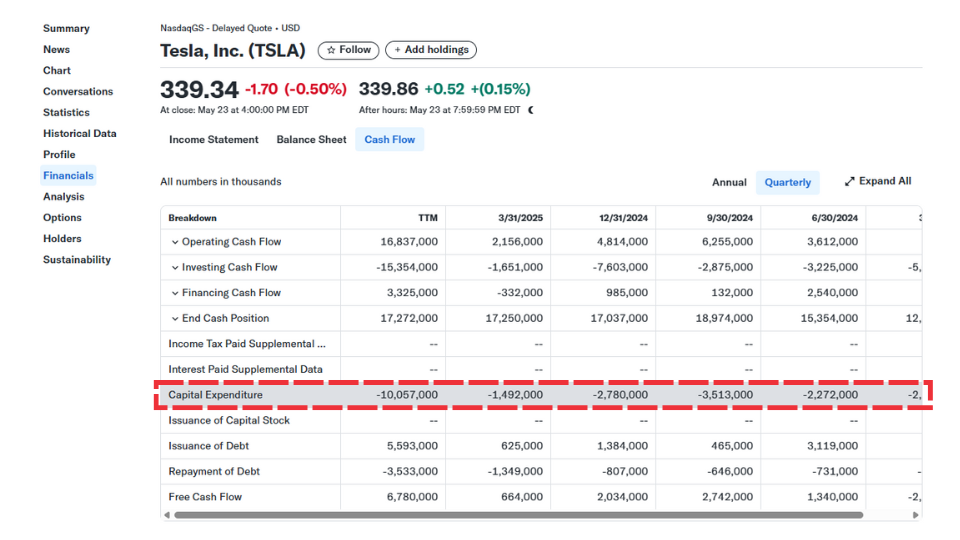This screenshot has height=540, width=960.
Task: Click the Expand All arrows icon
Action: point(849,182)
